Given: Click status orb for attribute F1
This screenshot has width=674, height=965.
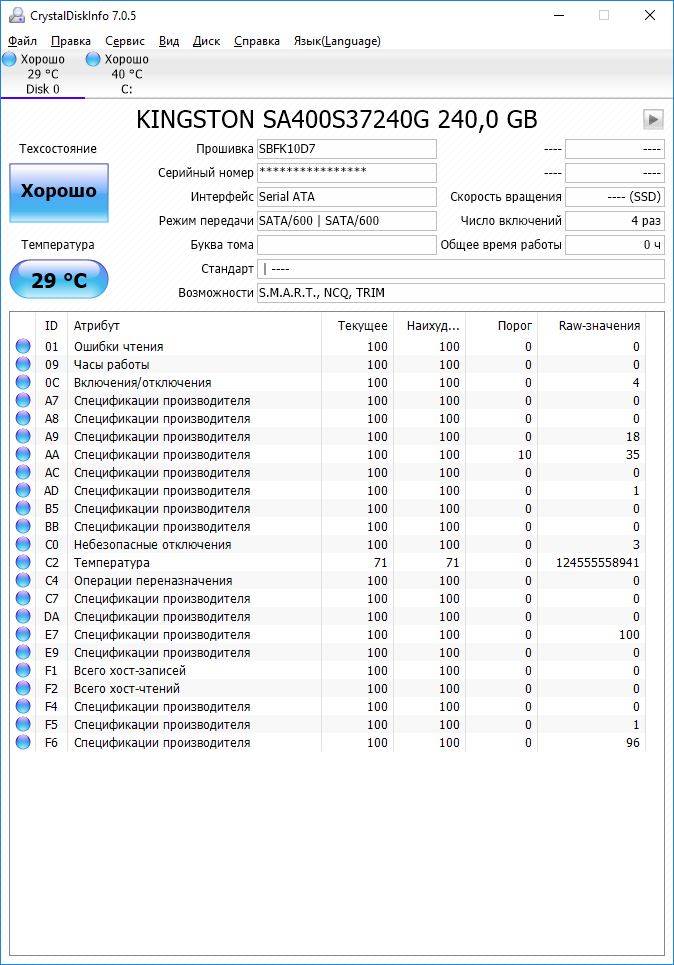Looking at the screenshot, I should (x=23, y=670).
